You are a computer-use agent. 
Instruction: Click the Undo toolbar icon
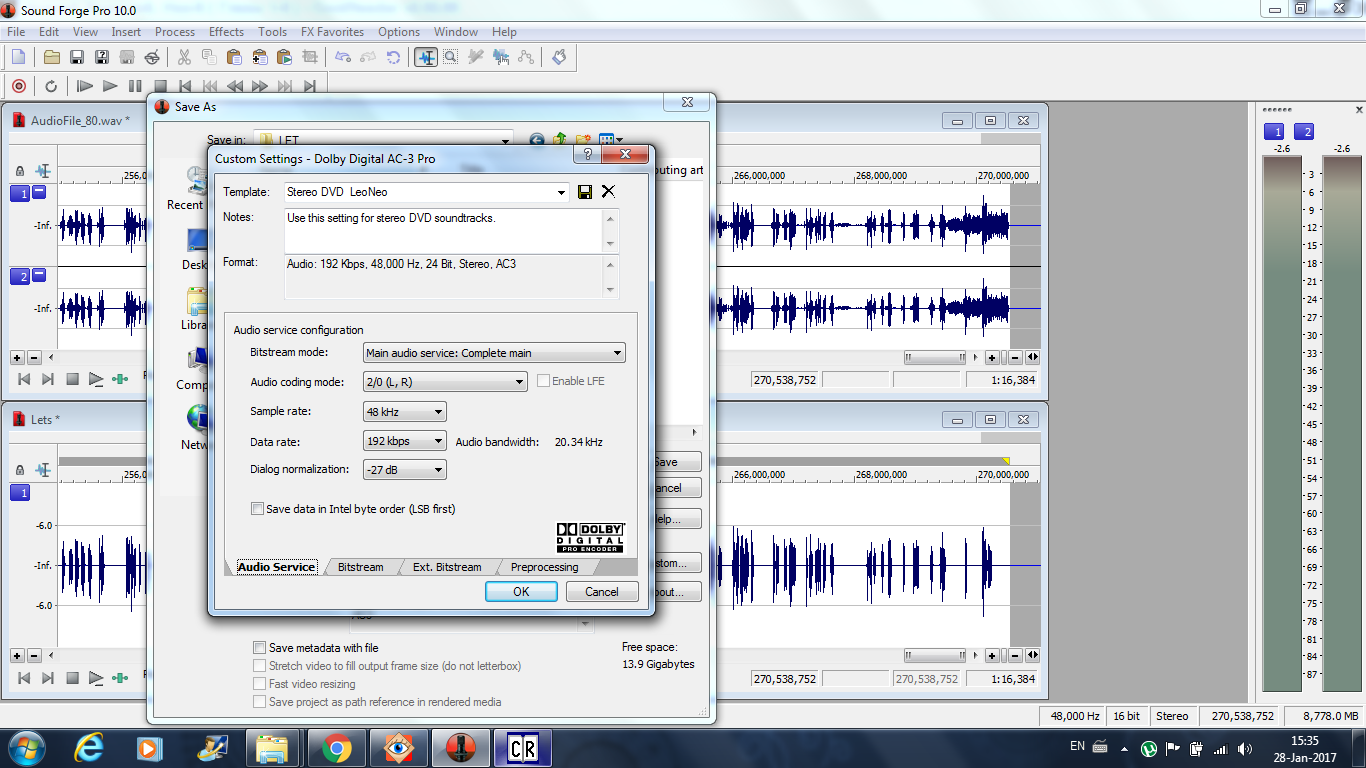click(x=343, y=57)
